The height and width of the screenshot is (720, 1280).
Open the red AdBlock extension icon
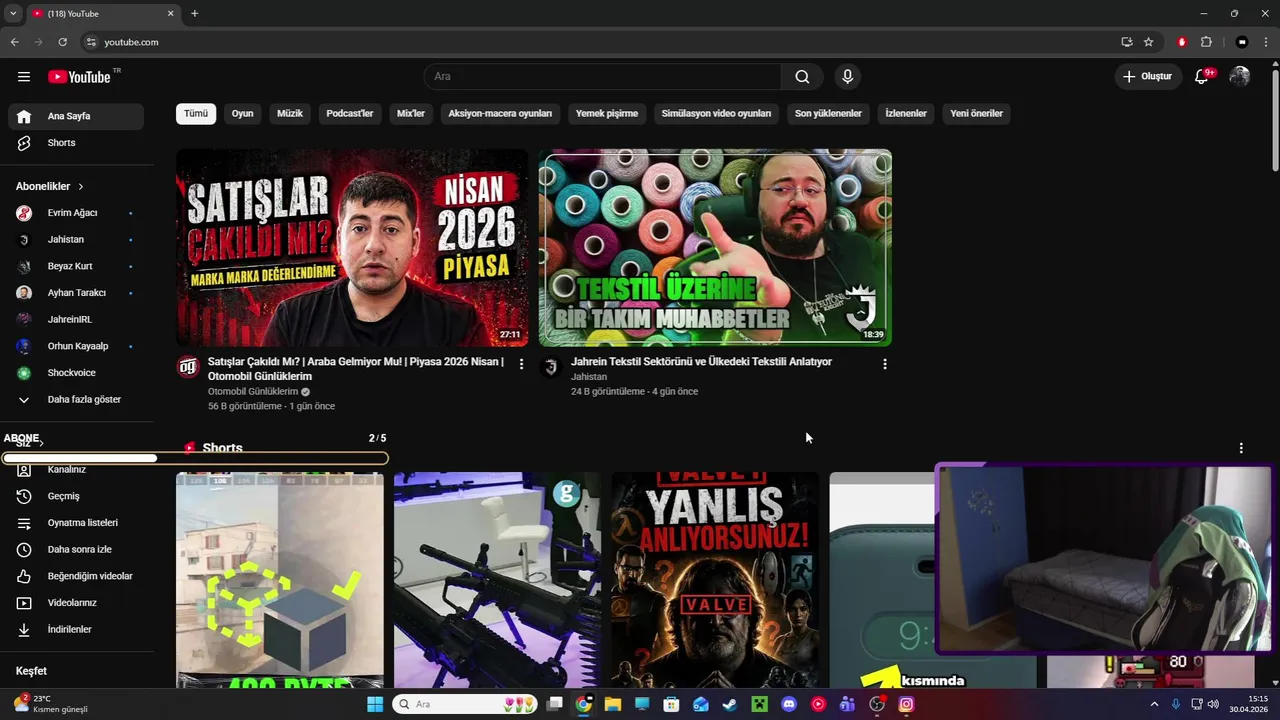point(1182,42)
